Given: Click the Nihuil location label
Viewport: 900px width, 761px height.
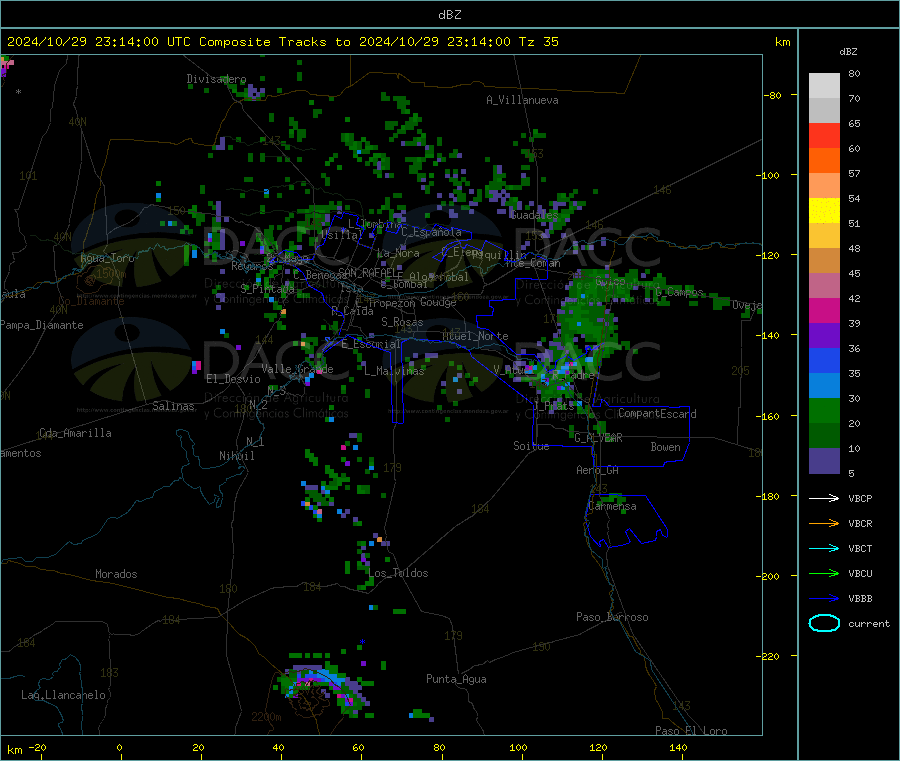Looking at the screenshot, I should (236, 456).
